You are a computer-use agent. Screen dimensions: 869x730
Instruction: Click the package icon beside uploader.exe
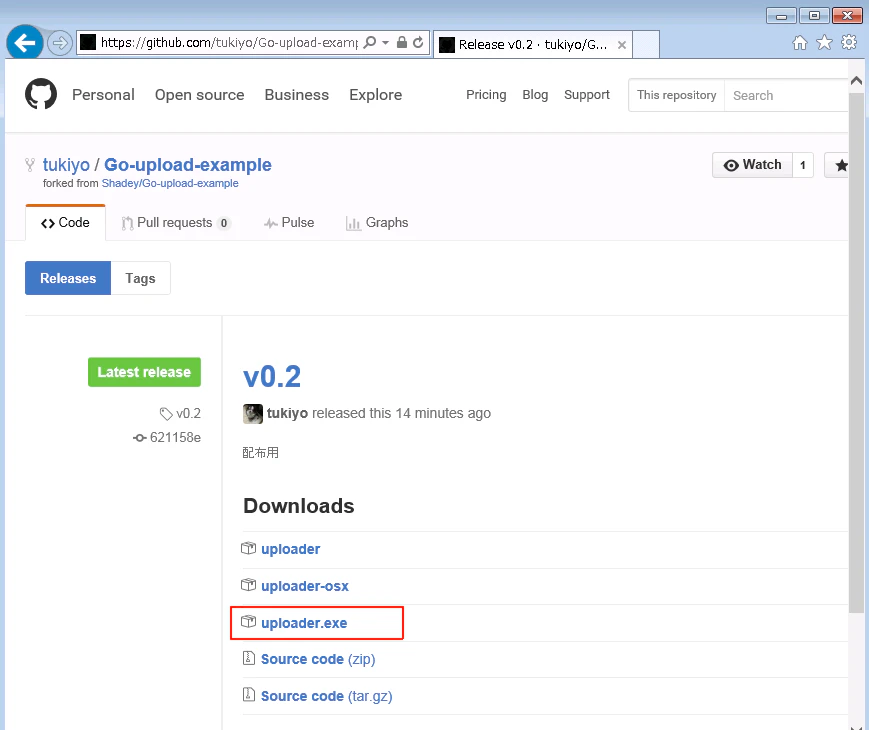coord(248,622)
